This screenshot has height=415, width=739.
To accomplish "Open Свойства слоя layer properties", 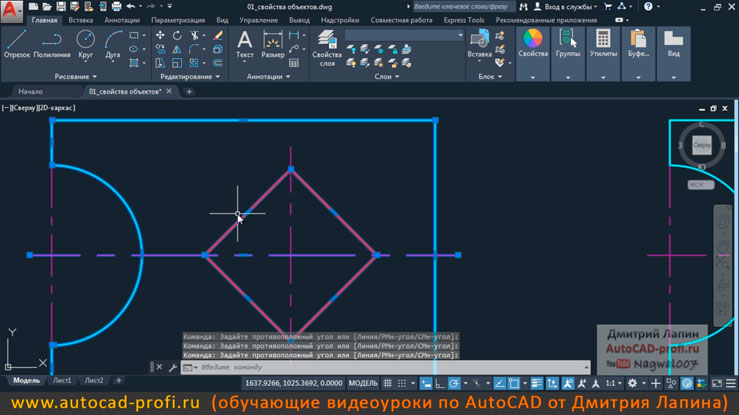I will 327,48.
